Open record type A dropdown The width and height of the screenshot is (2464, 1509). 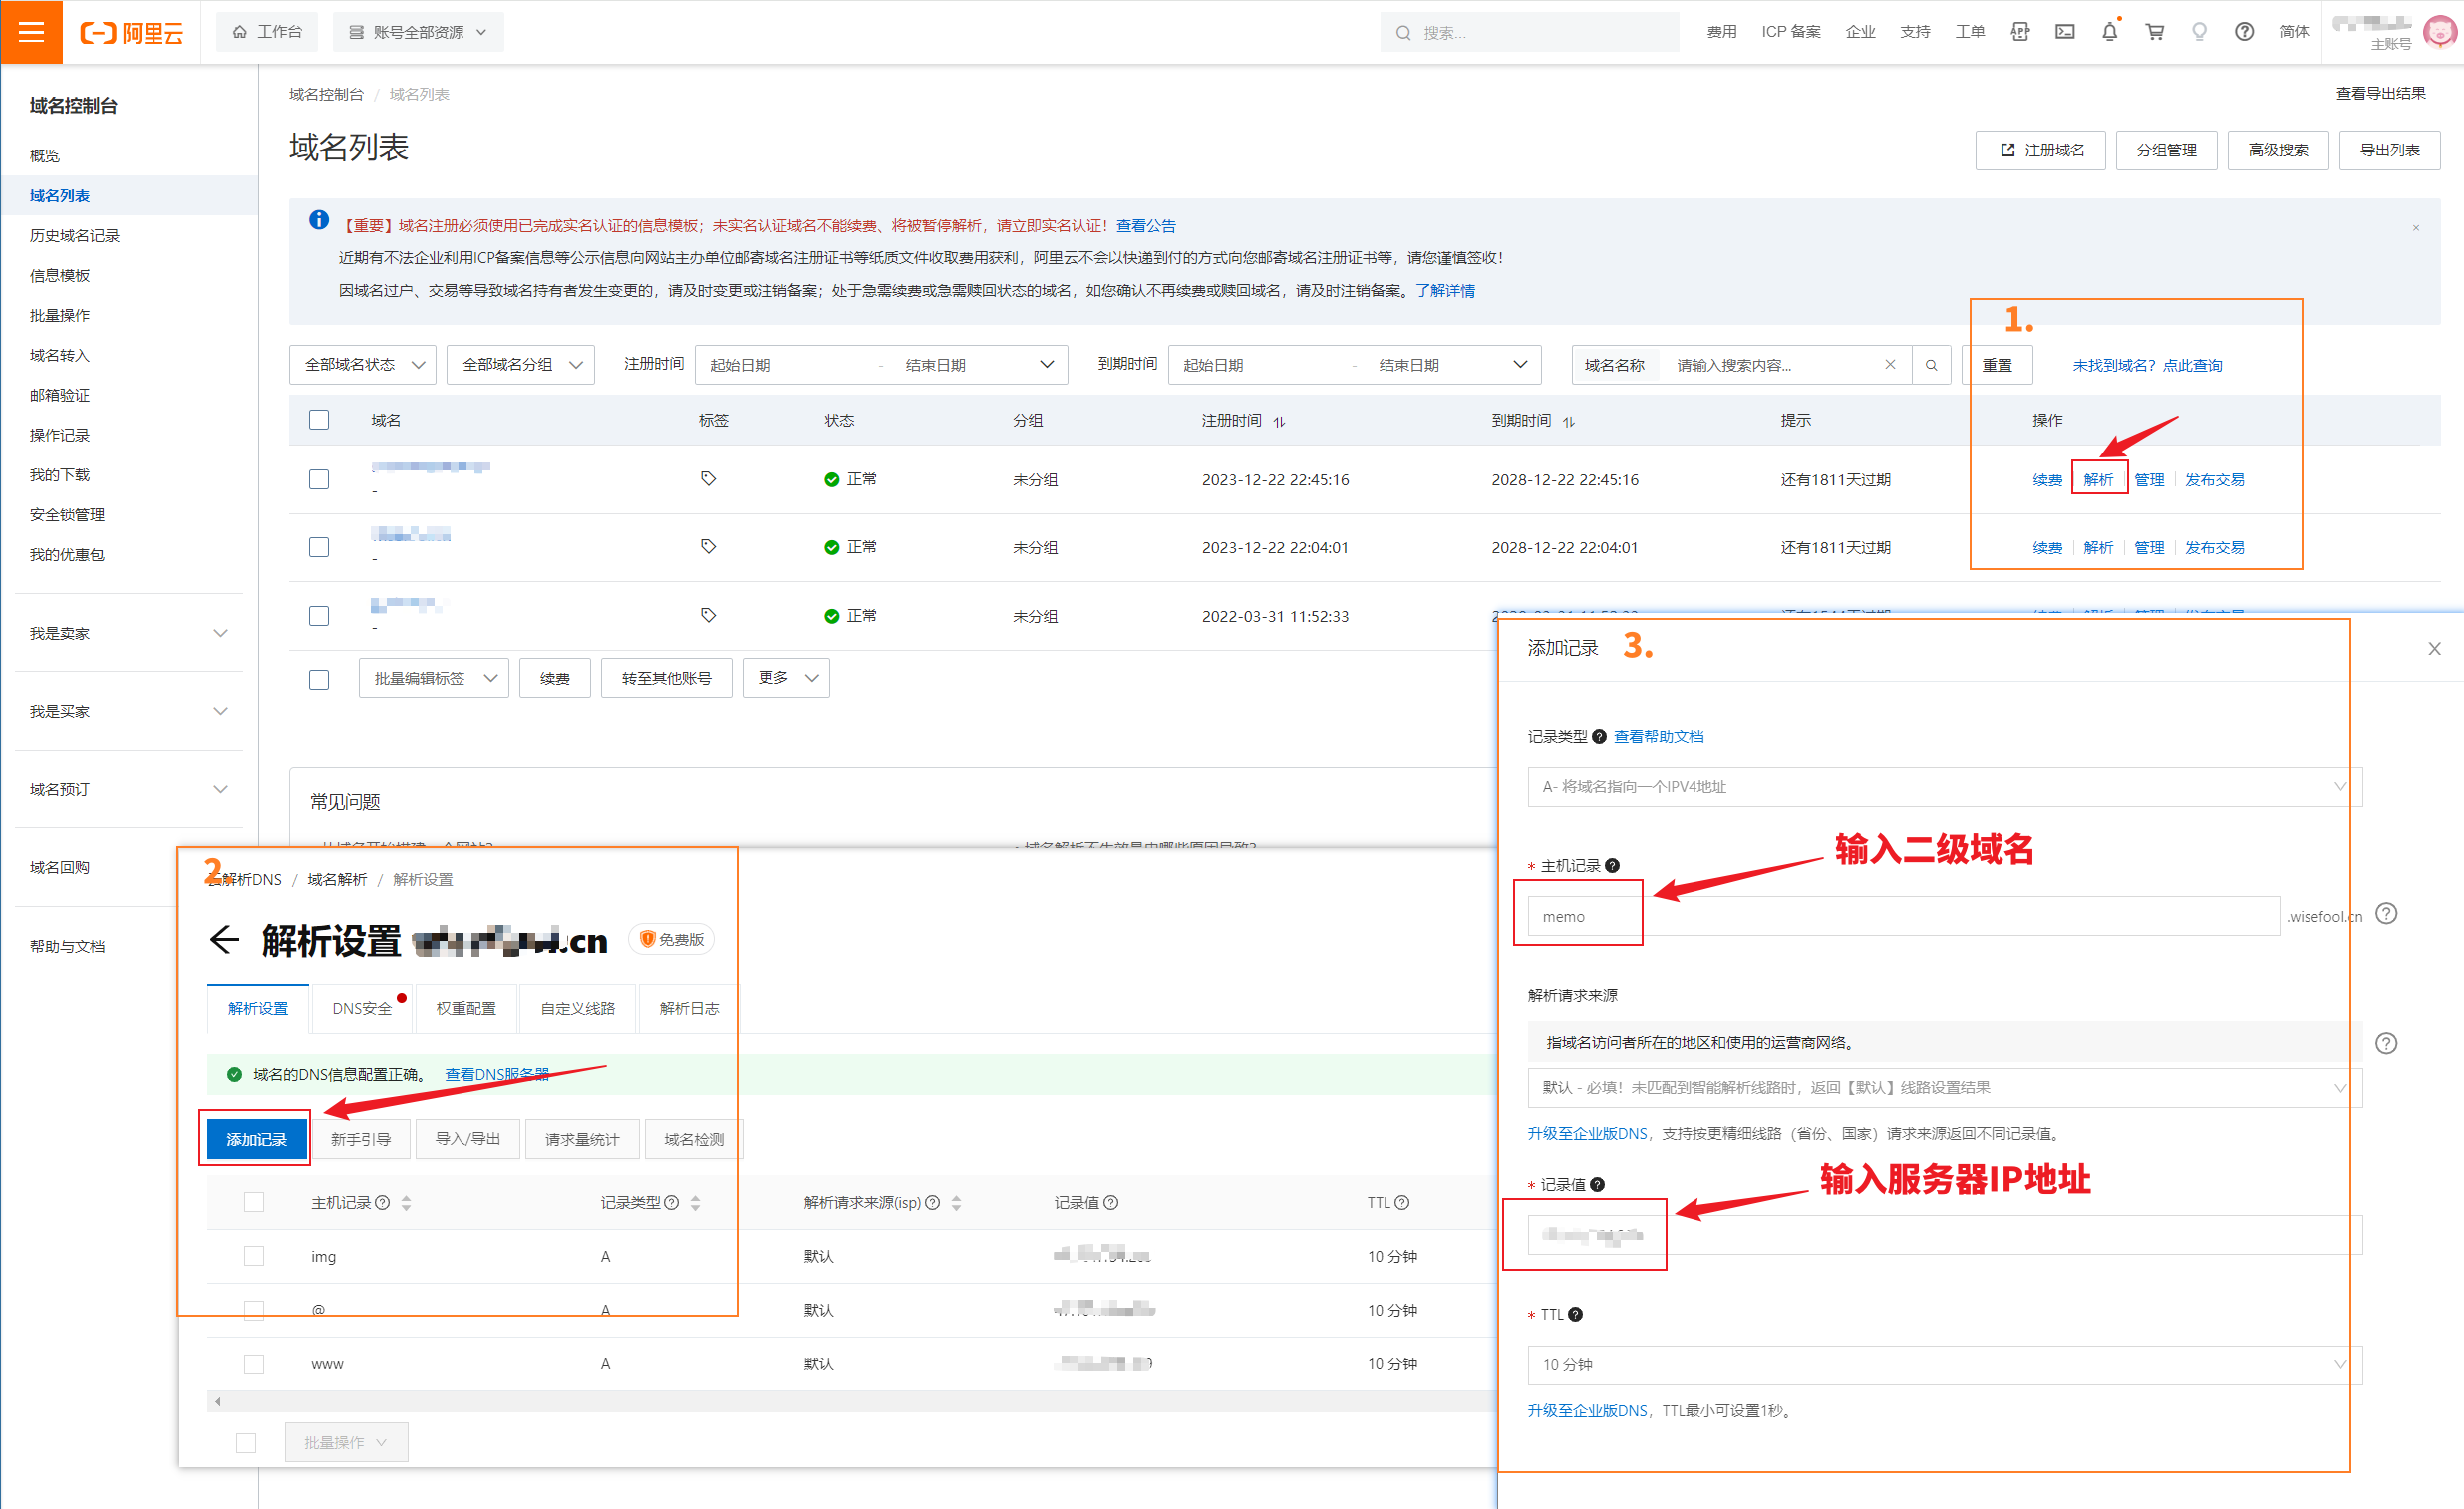pyautogui.click(x=1944, y=787)
